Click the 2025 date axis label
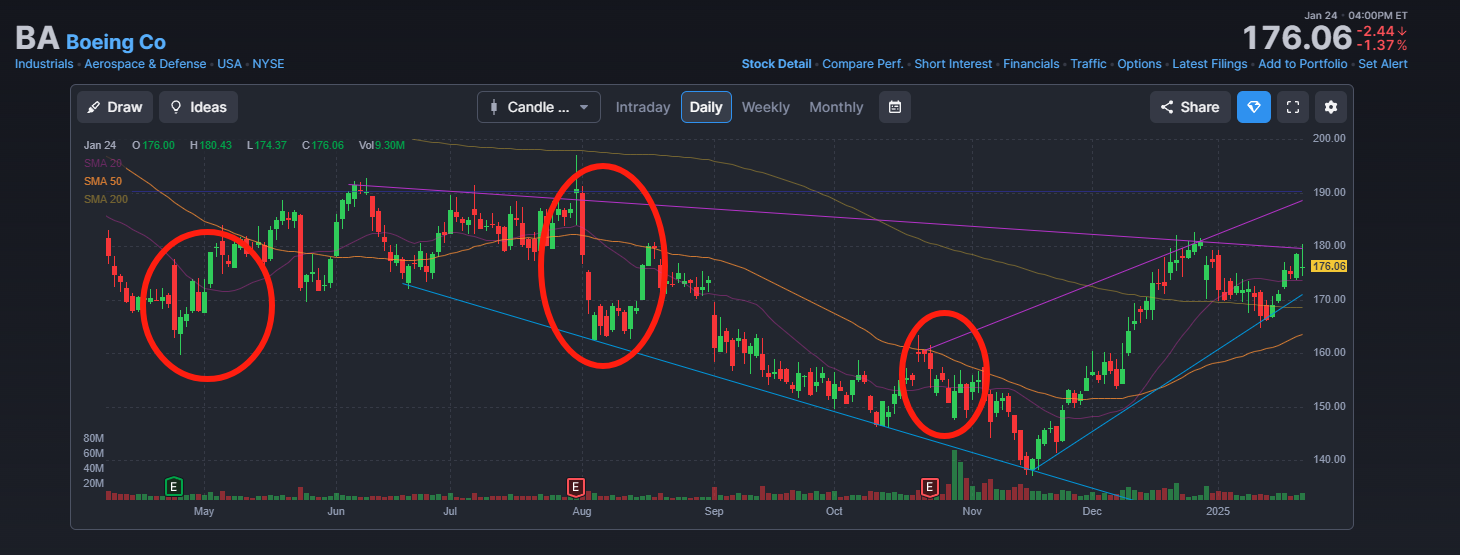Screen dimensions: 1460x555 point(1218,511)
